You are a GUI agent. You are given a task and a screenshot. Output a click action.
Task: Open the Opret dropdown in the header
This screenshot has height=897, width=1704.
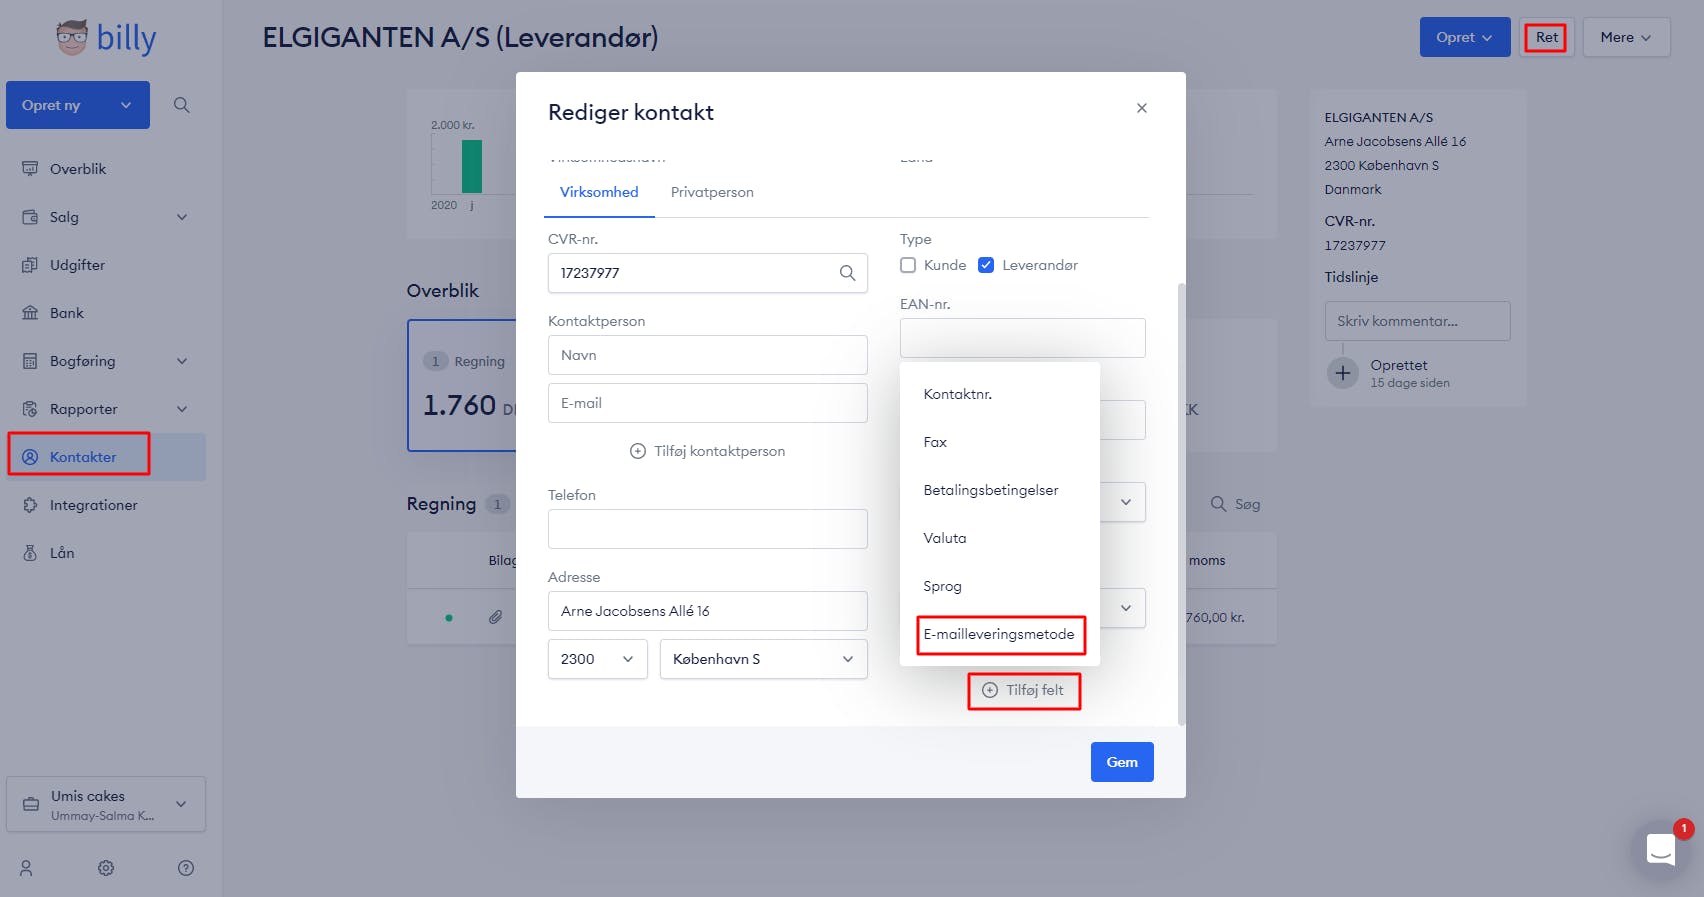tap(1465, 37)
